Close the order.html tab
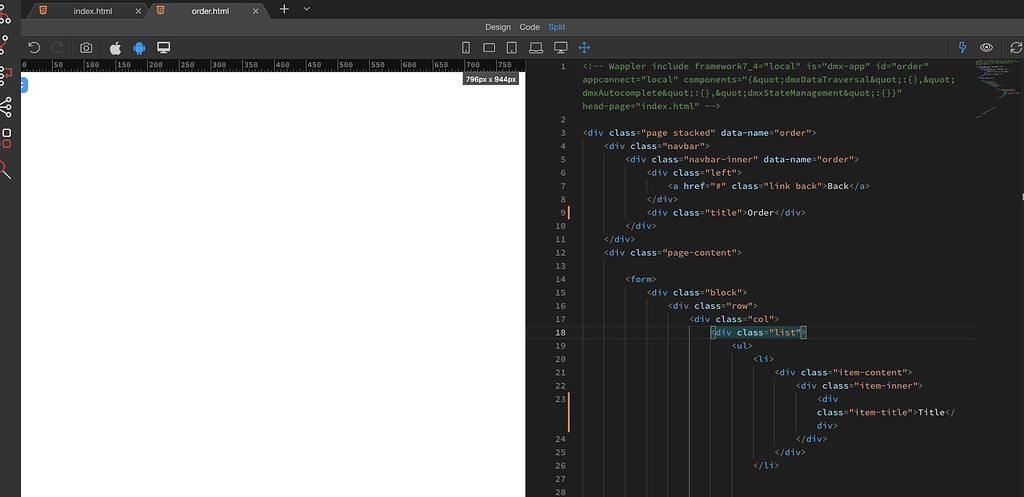The height and width of the screenshot is (497, 1024). tap(256, 10)
